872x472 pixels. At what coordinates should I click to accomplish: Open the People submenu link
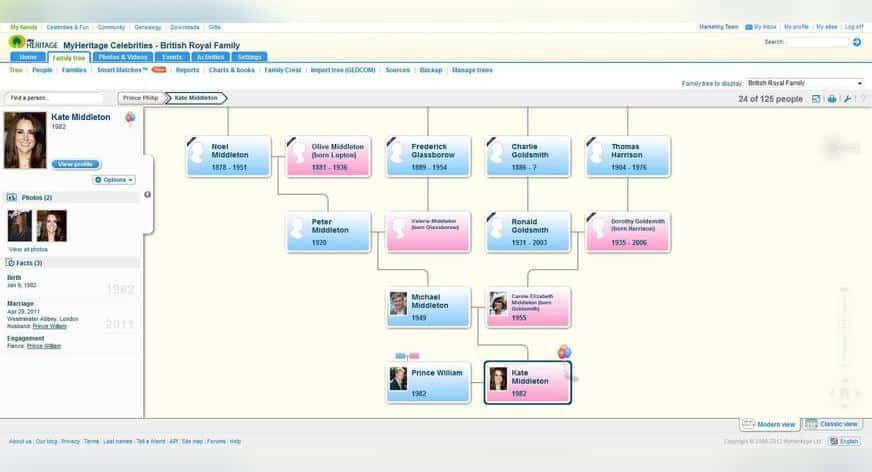[x=42, y=70]
